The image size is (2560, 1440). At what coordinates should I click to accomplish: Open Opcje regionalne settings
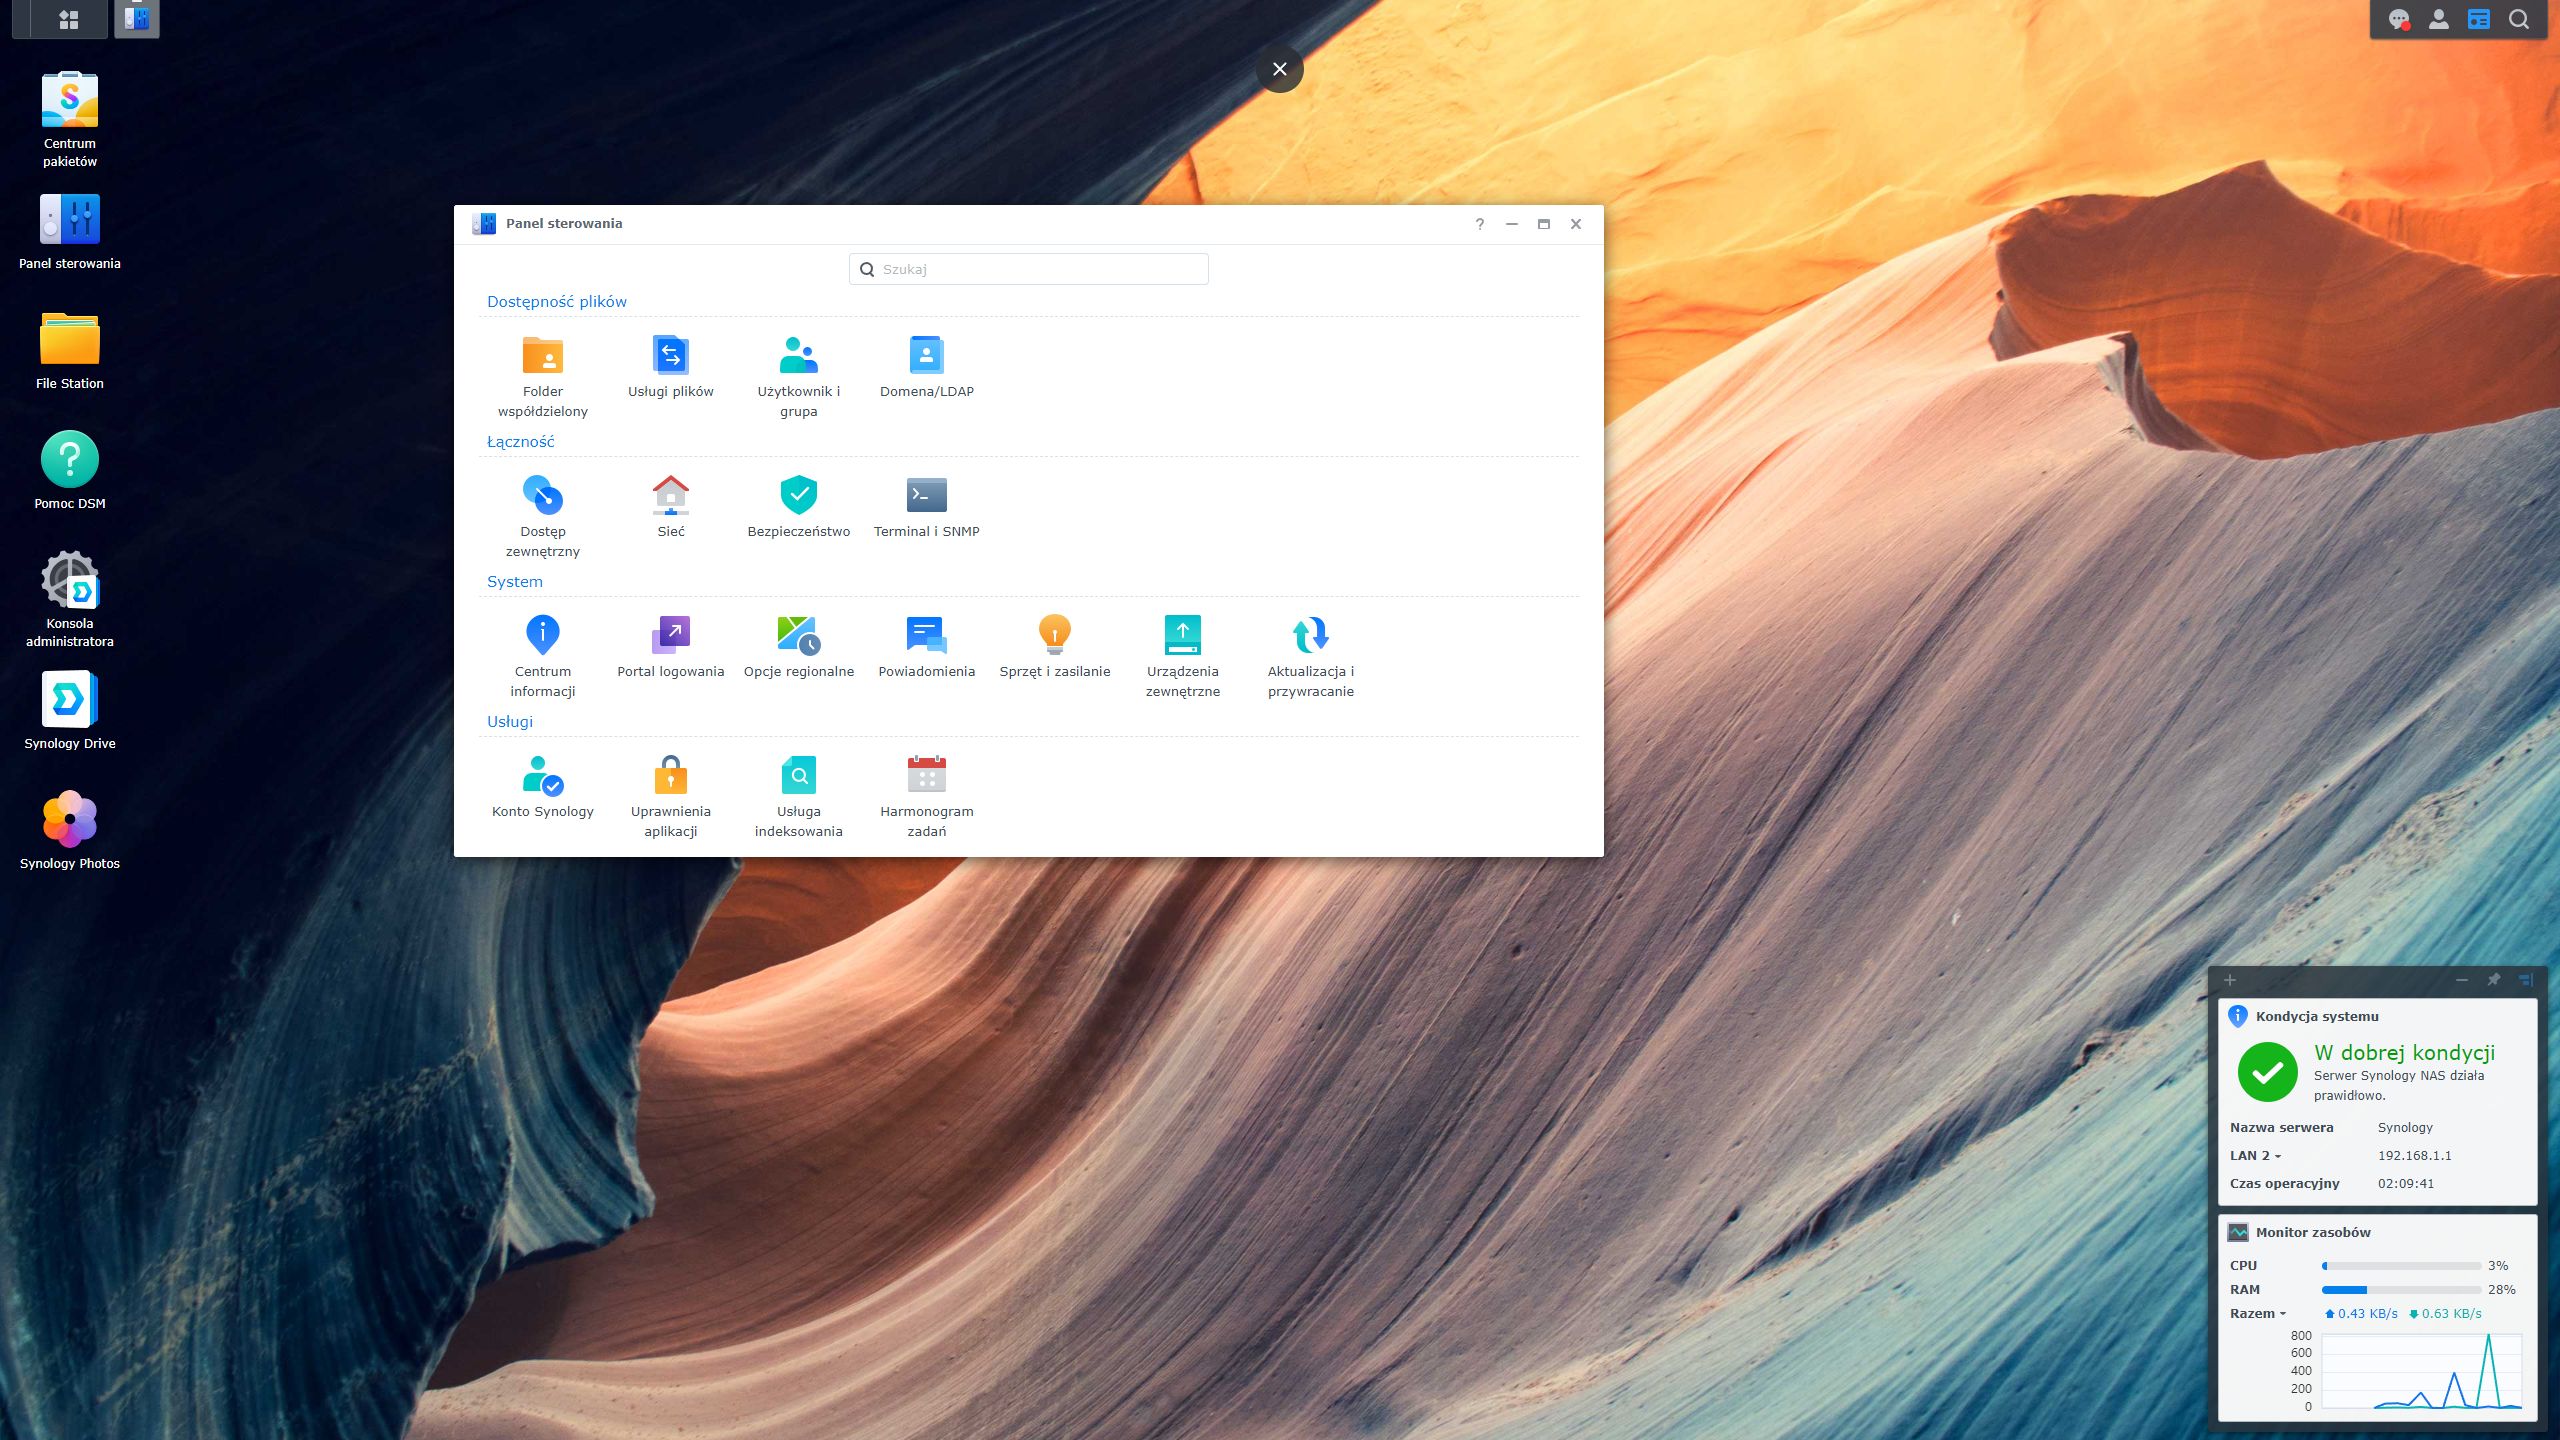(799, 647)
